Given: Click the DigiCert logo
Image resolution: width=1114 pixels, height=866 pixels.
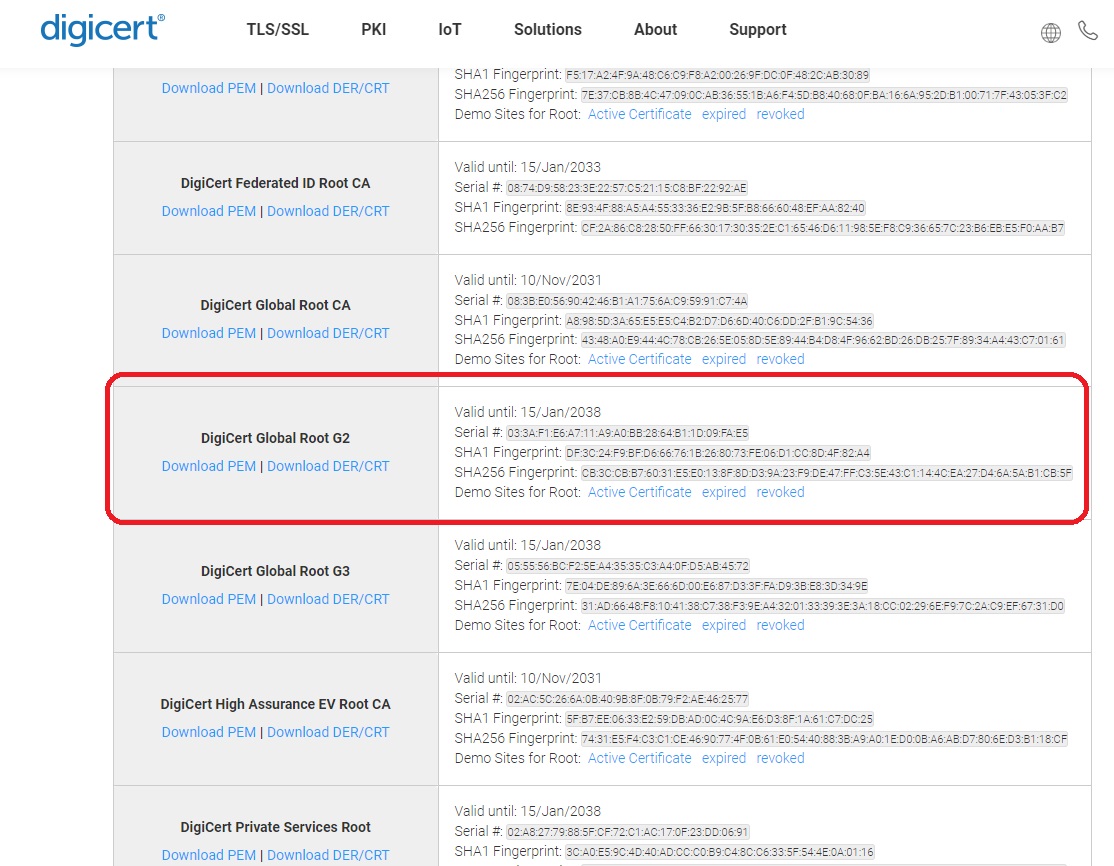Looking at the screenshot, I should (x=102, y=30).
